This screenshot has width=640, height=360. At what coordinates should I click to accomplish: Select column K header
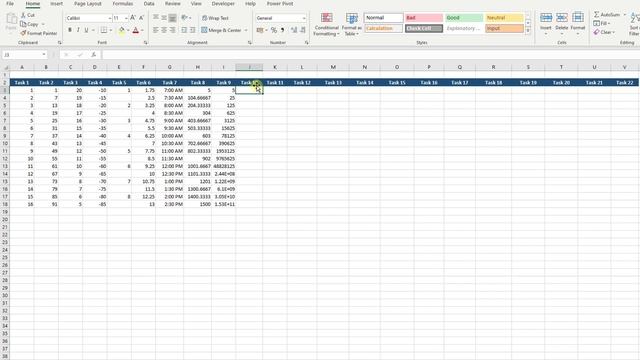click(x=275, y=67)
